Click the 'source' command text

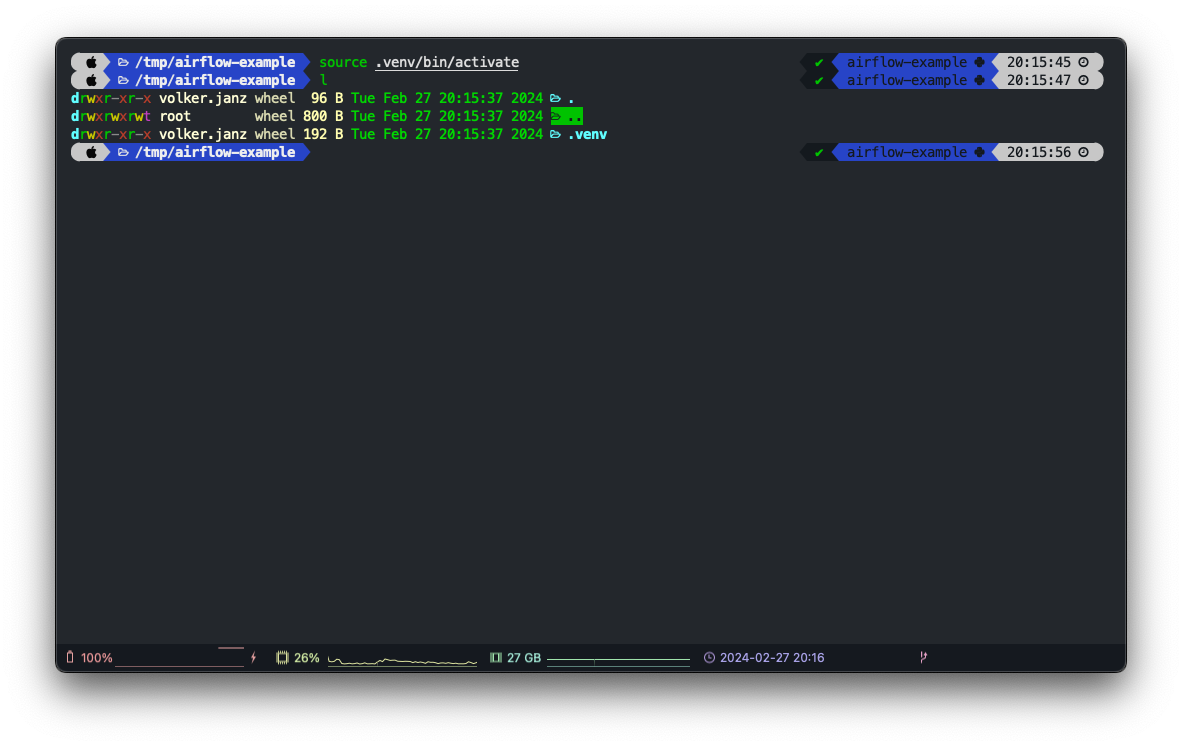[343, 62]
